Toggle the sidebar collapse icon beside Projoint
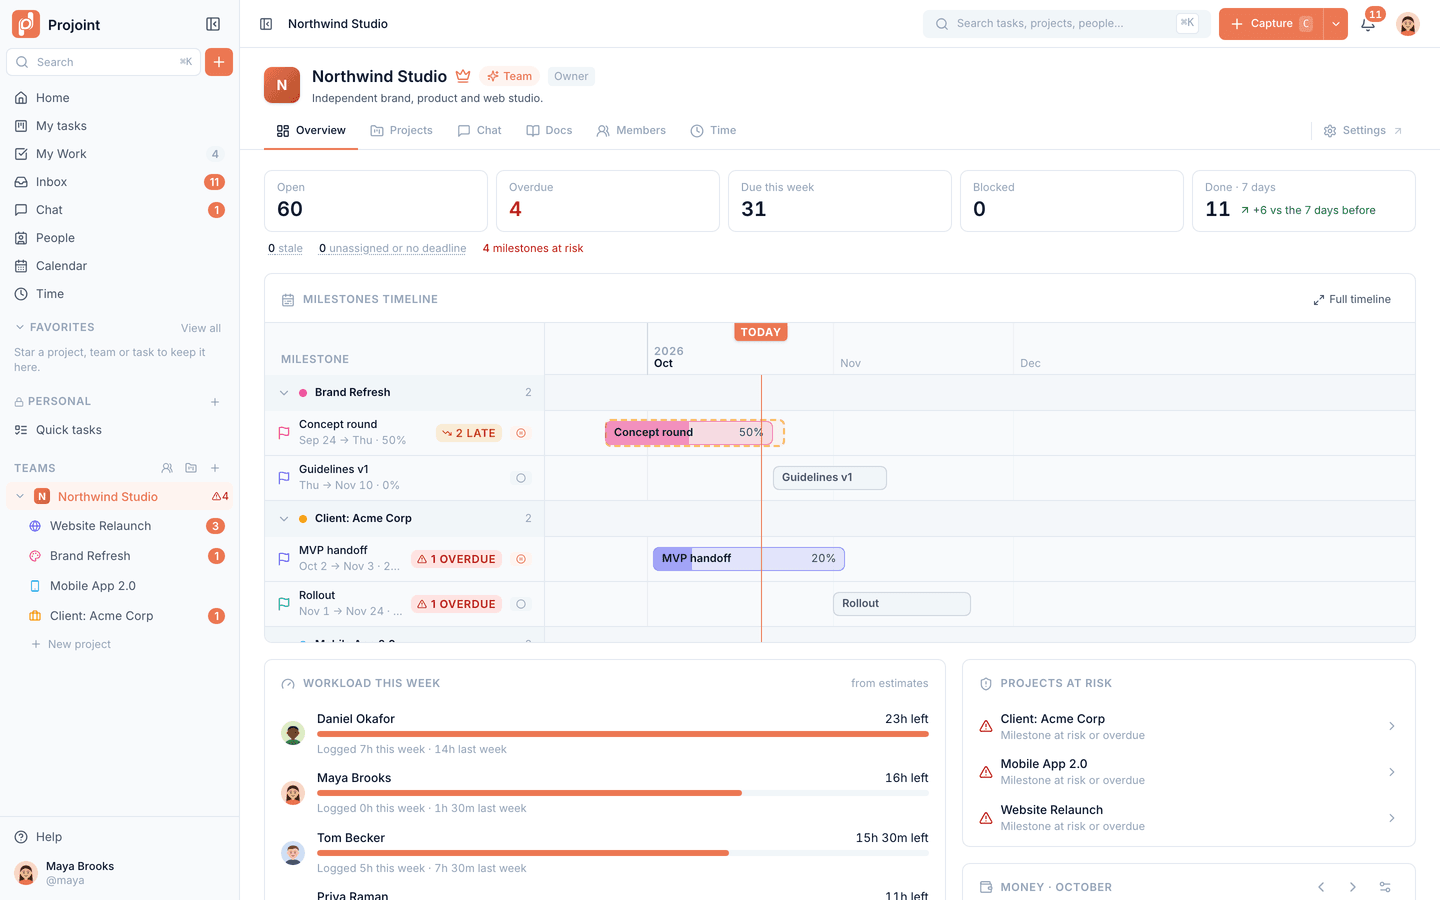The height and width of the screenshot is (900, 1440). 213,24
